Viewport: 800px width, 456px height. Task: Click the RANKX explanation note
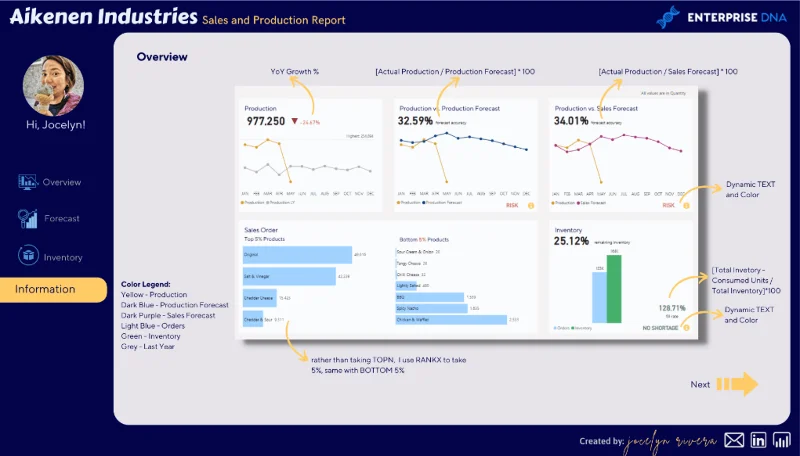pos(388,365)
